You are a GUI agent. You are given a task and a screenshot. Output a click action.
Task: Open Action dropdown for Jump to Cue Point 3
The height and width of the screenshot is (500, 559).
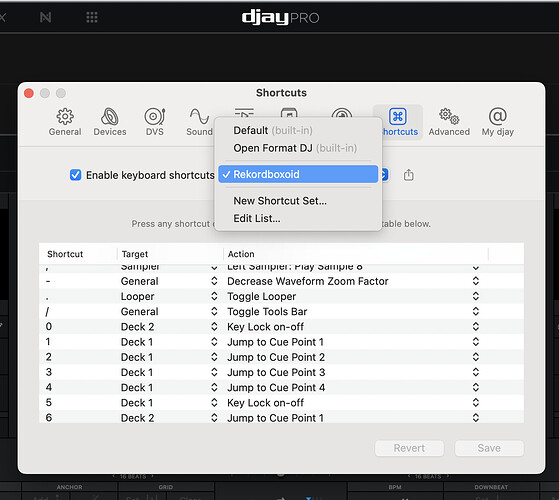(476, 372)
